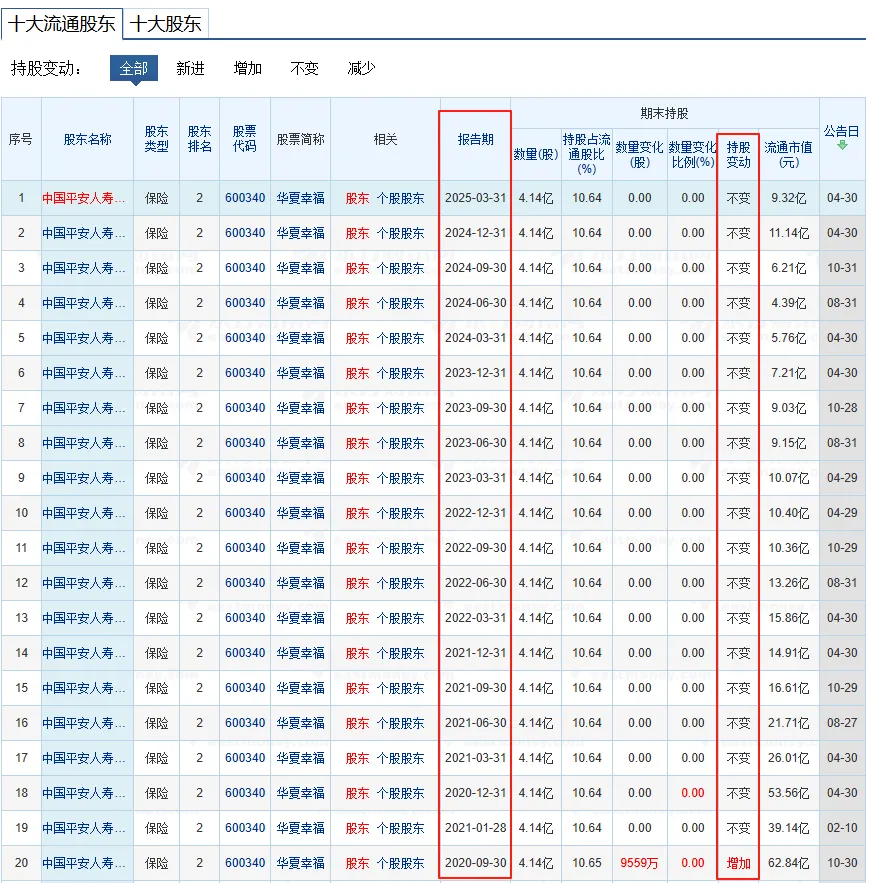Click the 股票代码 column header
The image size is (871, 883).
[245, 139]
